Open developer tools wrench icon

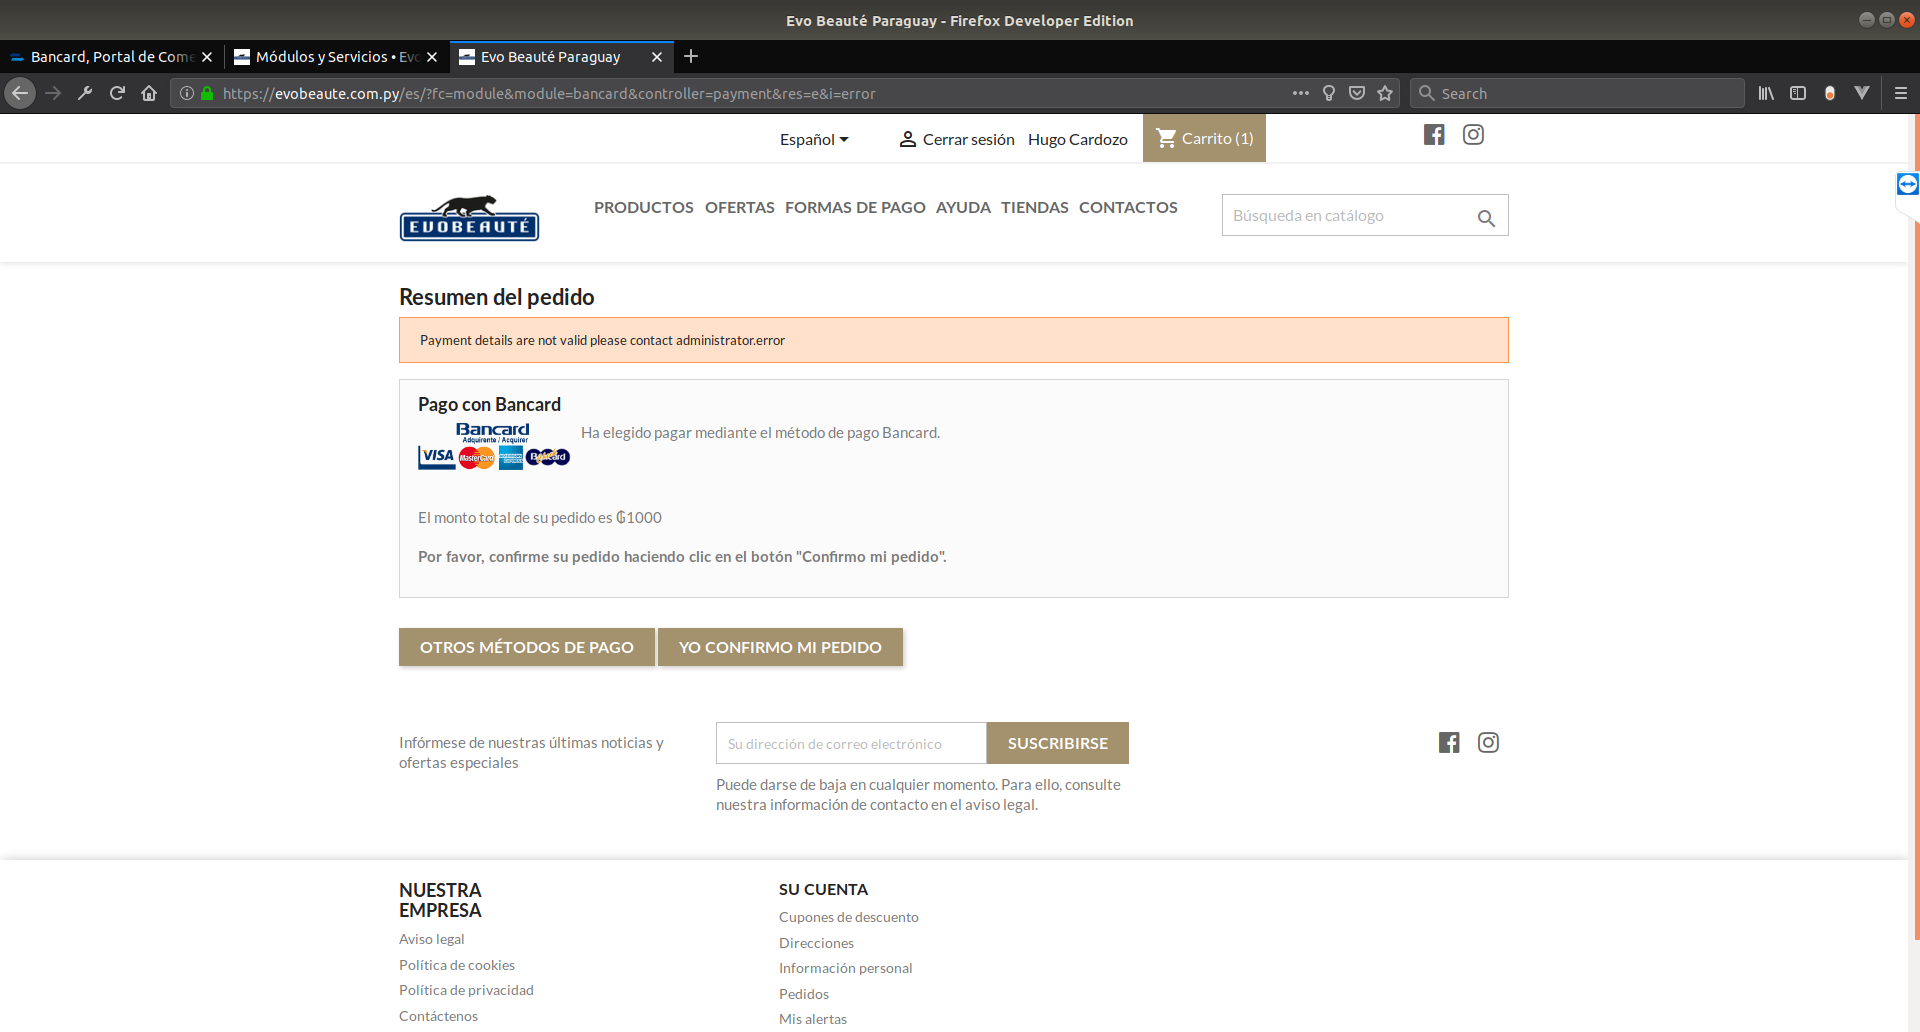tap(85, 93)
